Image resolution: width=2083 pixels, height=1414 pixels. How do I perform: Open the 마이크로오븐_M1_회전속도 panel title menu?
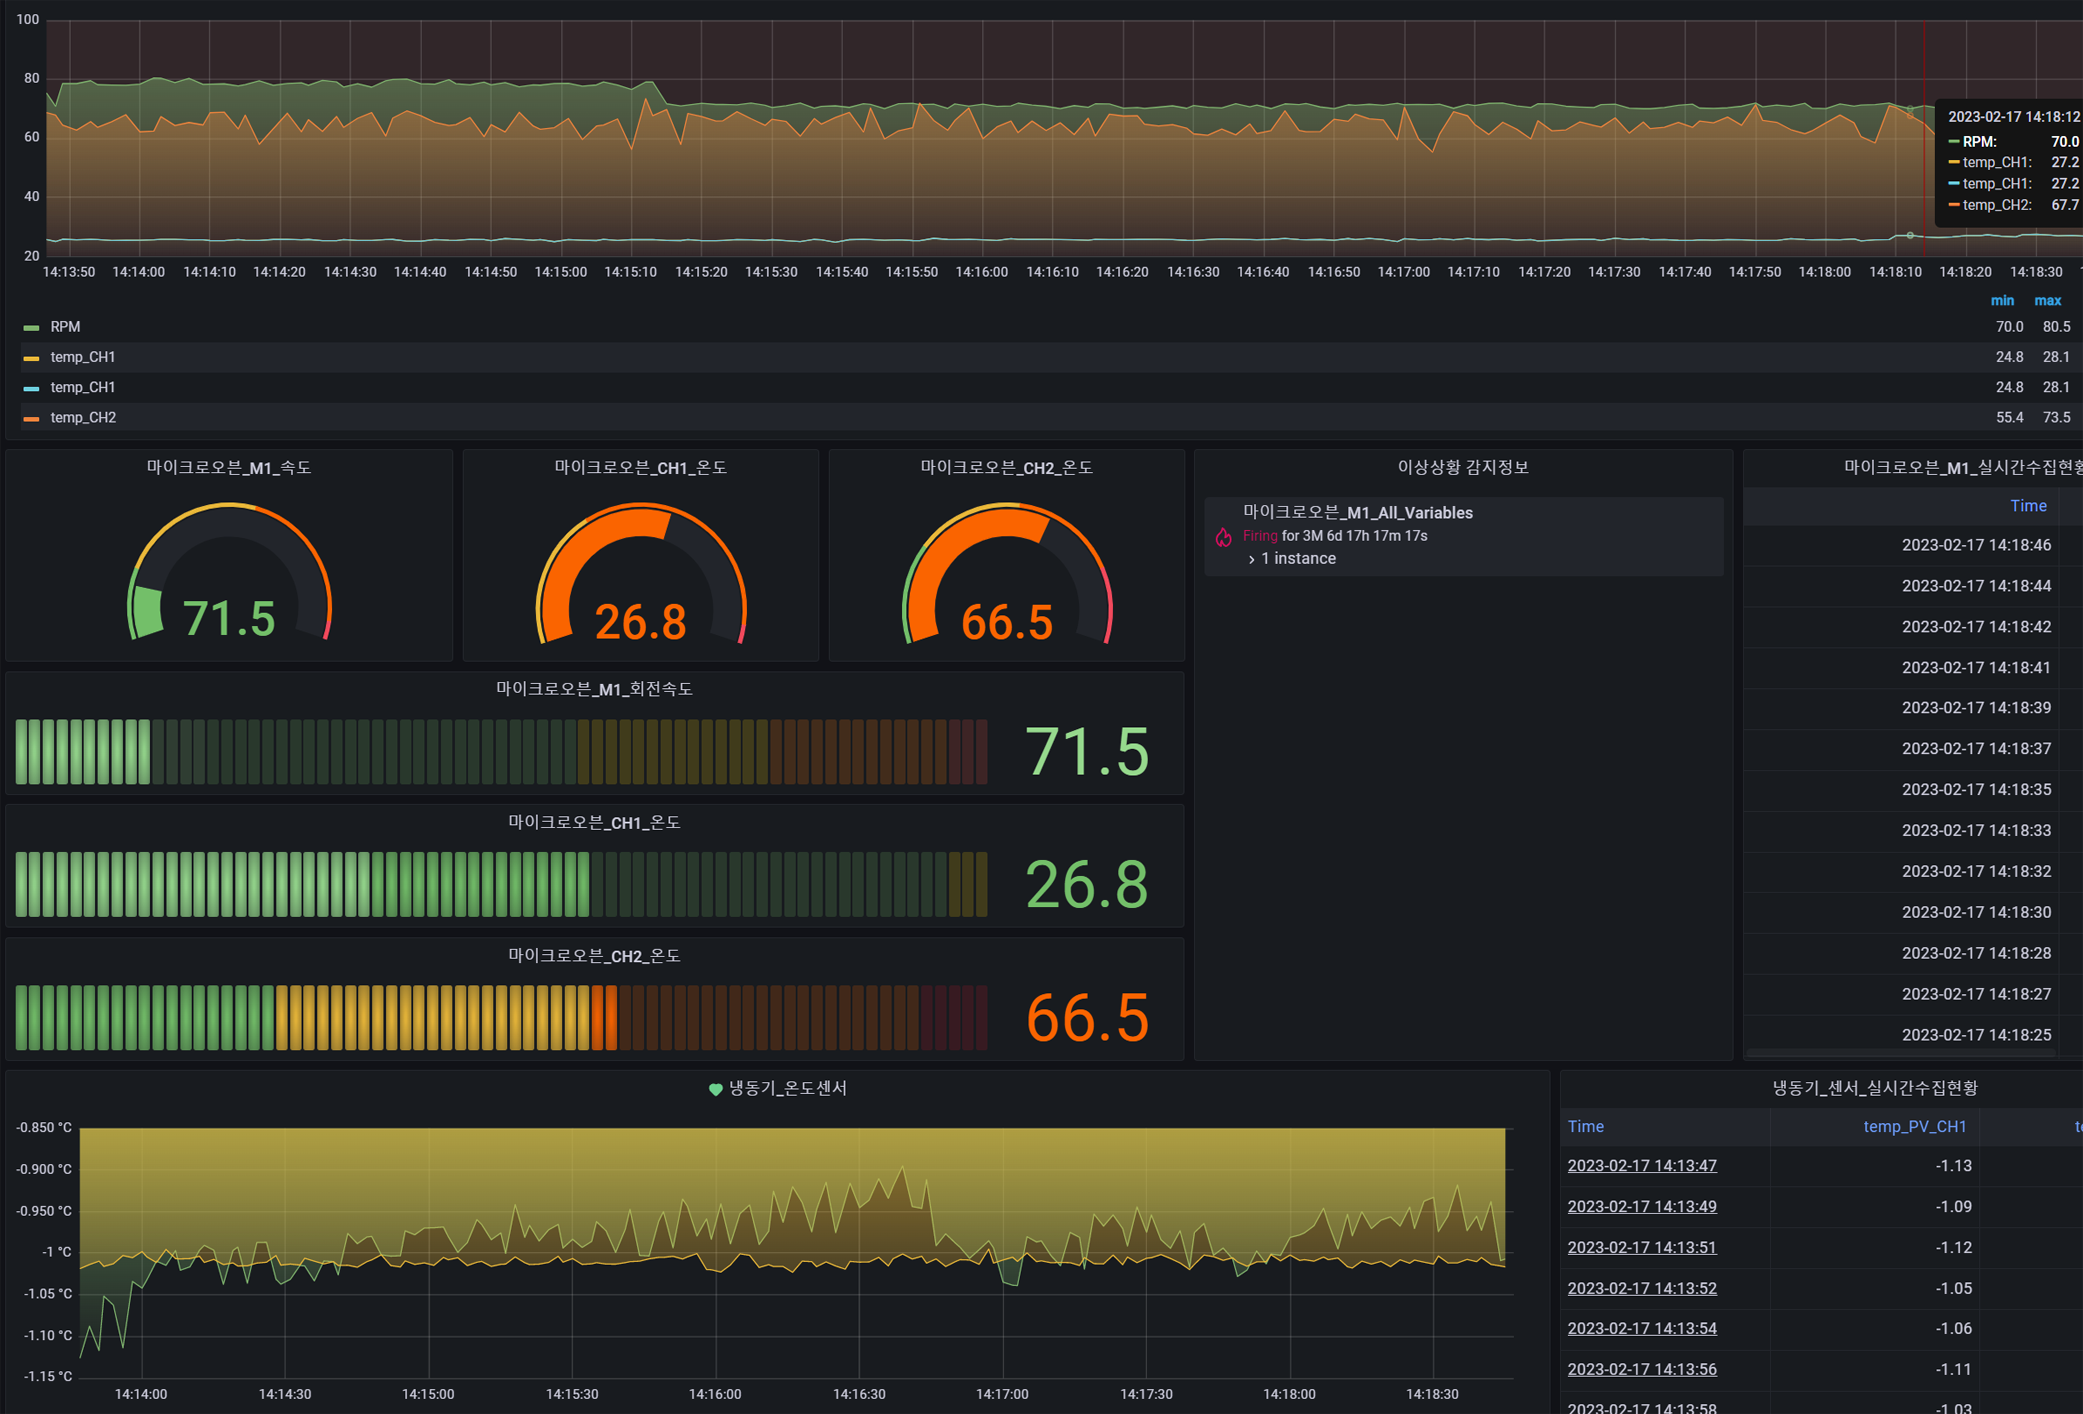594,689
